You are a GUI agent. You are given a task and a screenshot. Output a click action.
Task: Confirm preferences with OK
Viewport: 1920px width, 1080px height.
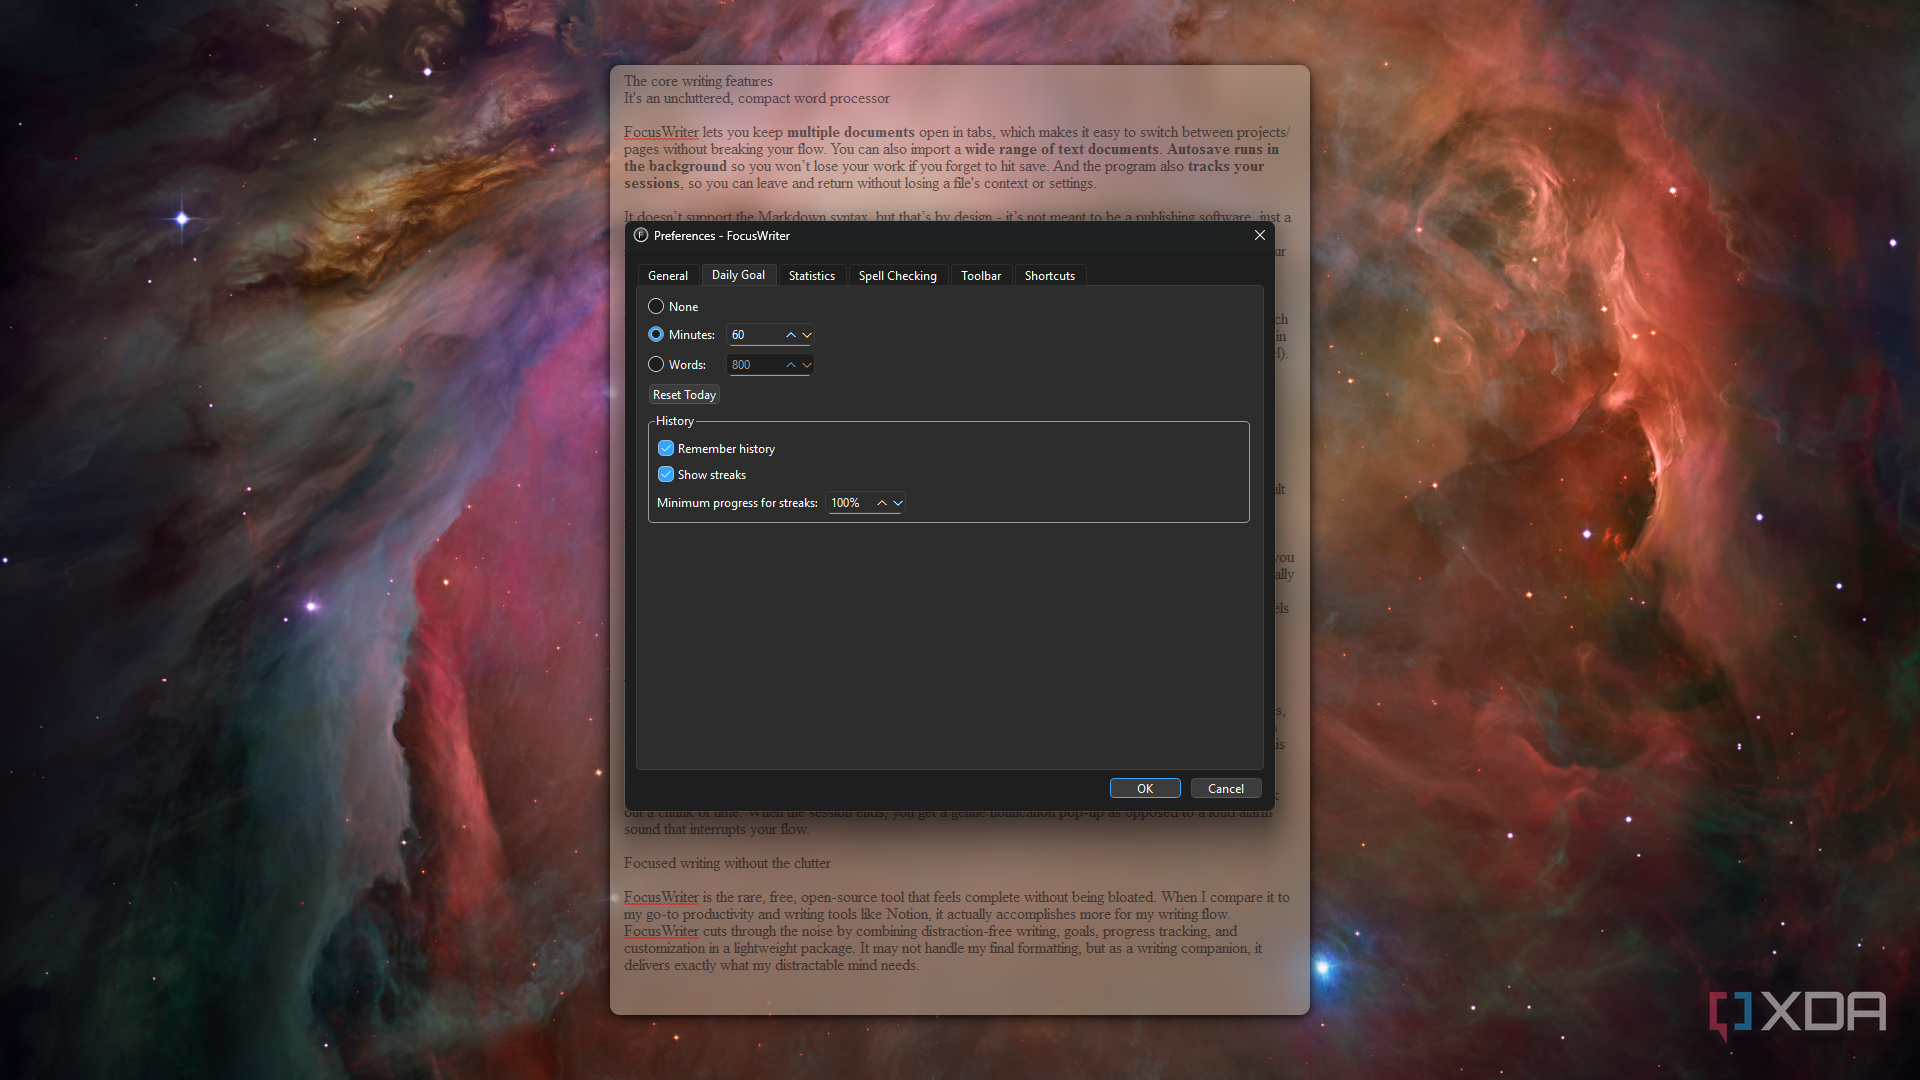[x=1145, y=788]
